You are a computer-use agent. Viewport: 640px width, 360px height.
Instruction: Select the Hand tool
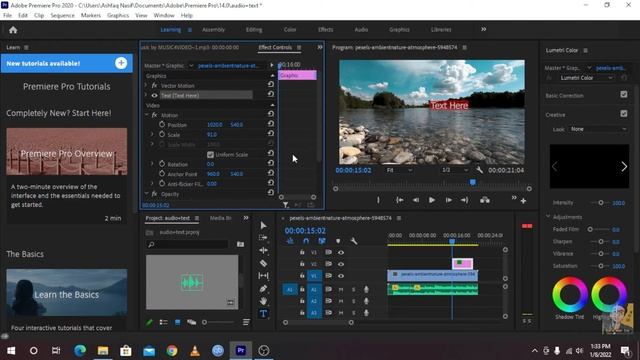tap(263, 301)
